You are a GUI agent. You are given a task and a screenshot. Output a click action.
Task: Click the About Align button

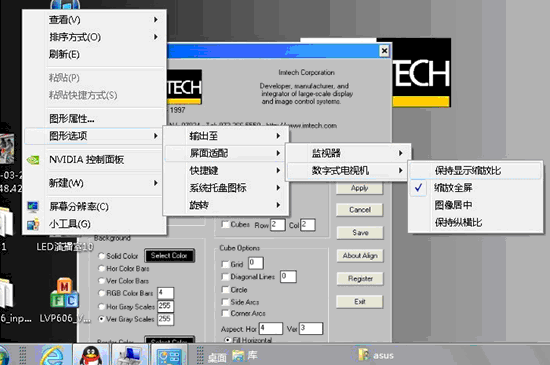click(360, 256)
